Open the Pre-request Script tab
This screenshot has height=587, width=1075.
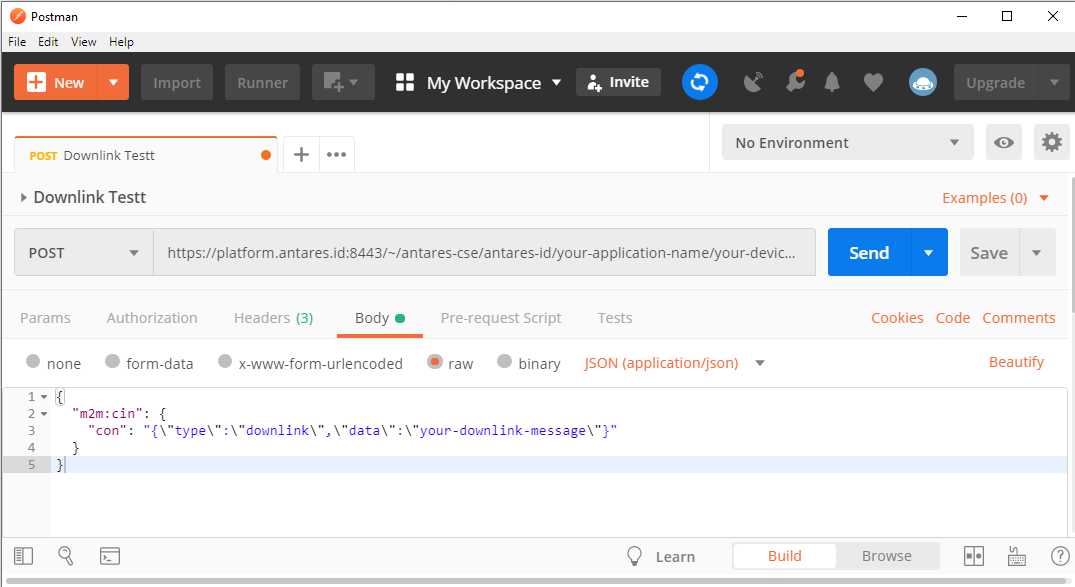tap(501, 318)
